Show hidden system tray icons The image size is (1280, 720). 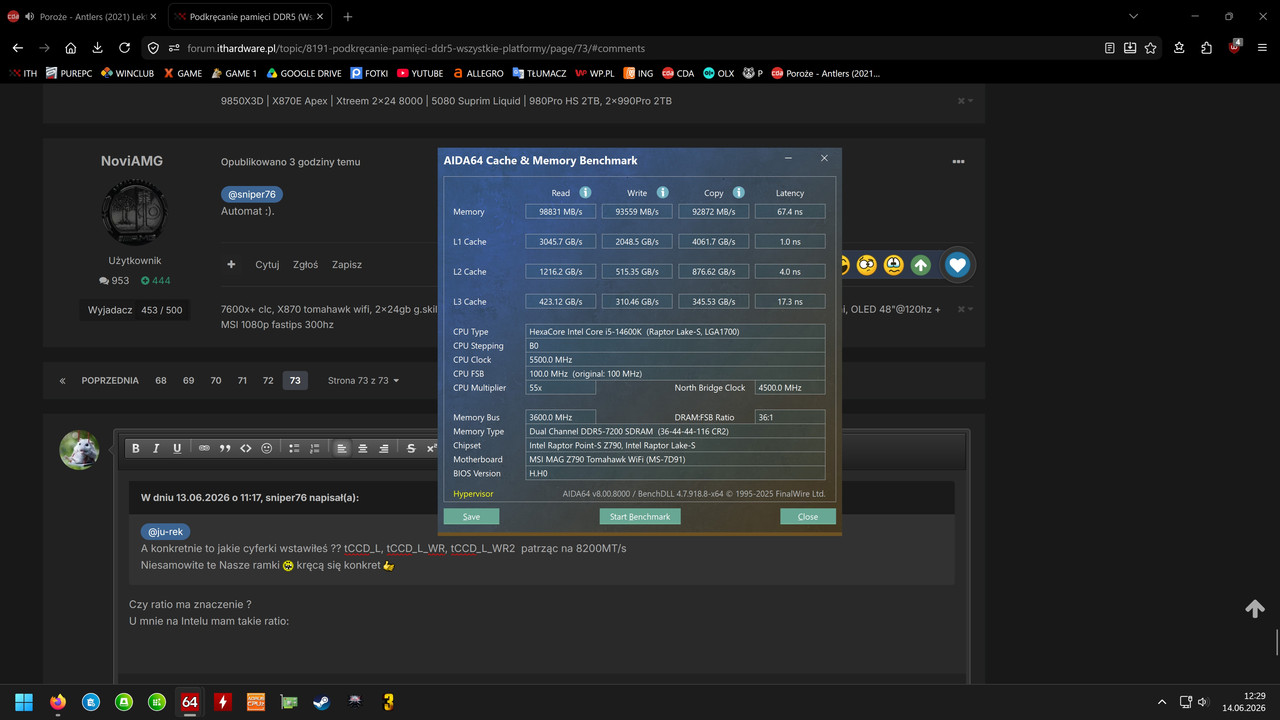(1161, 702)
